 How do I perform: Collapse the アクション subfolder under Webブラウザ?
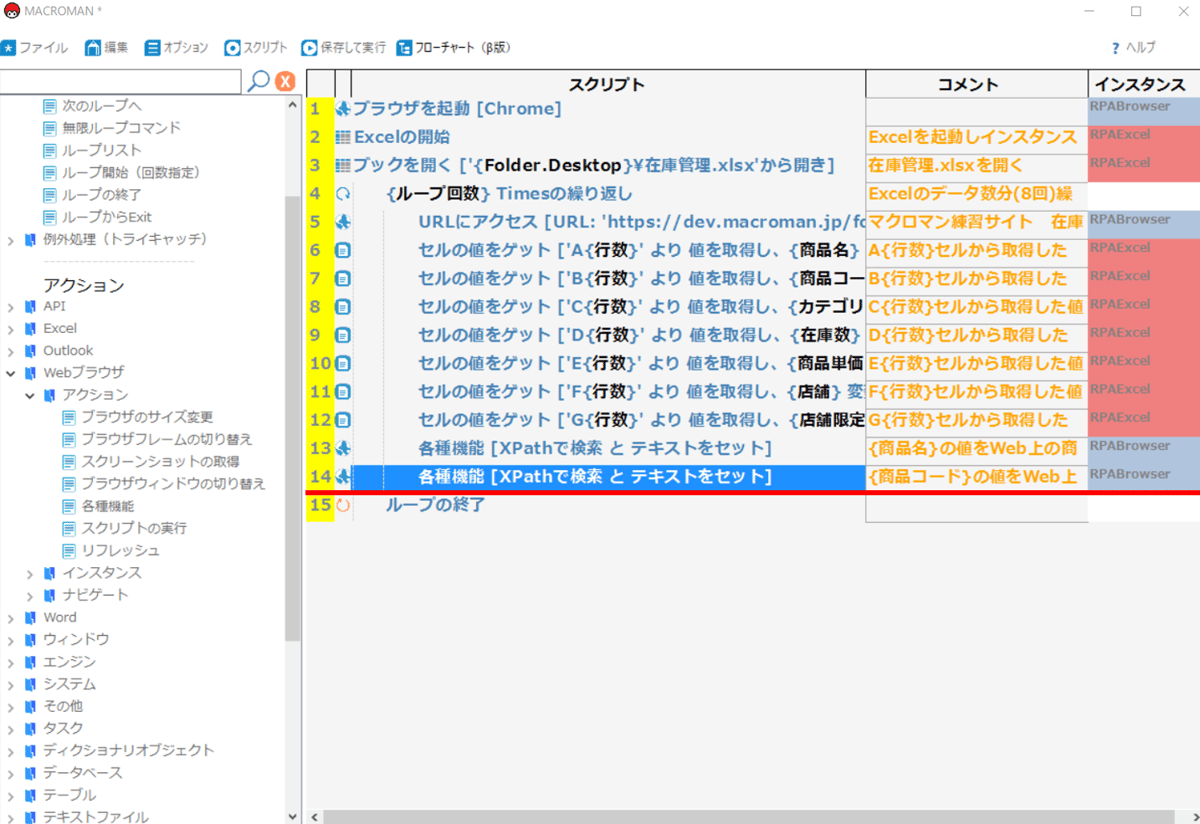(x=30, y=395)
